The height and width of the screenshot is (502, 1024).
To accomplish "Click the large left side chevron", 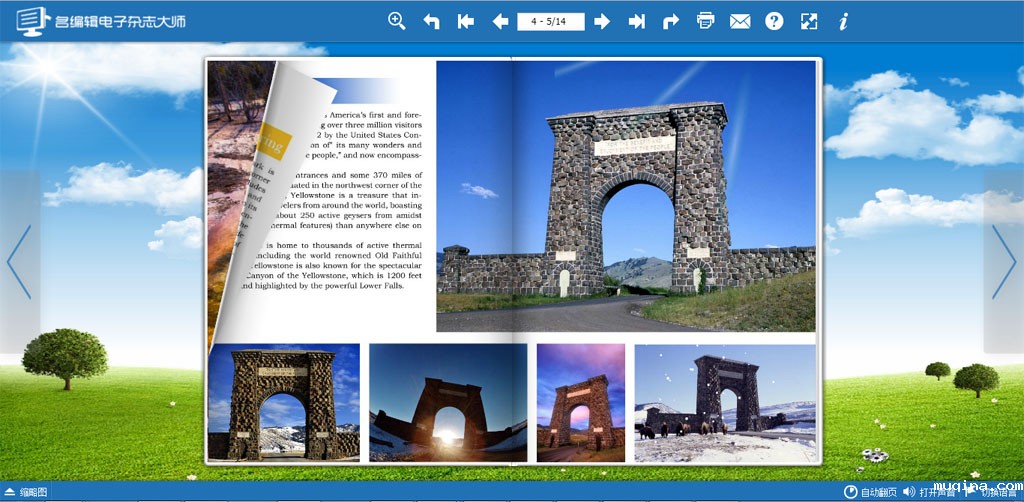I will tap(19, 262).
